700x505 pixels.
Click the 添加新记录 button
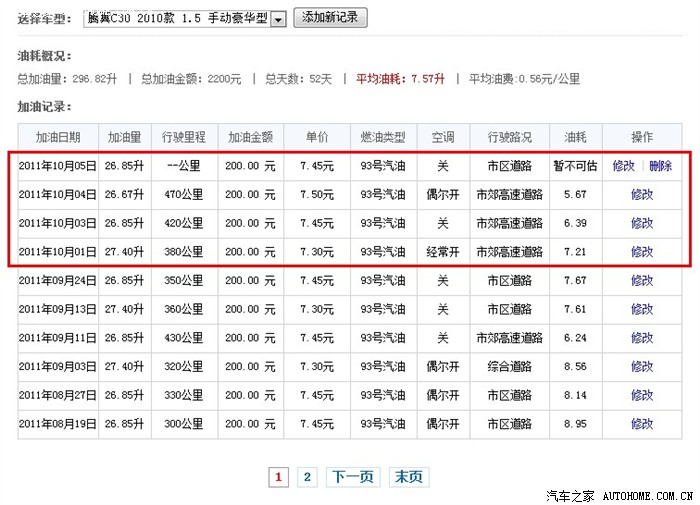tap(331, 18)
